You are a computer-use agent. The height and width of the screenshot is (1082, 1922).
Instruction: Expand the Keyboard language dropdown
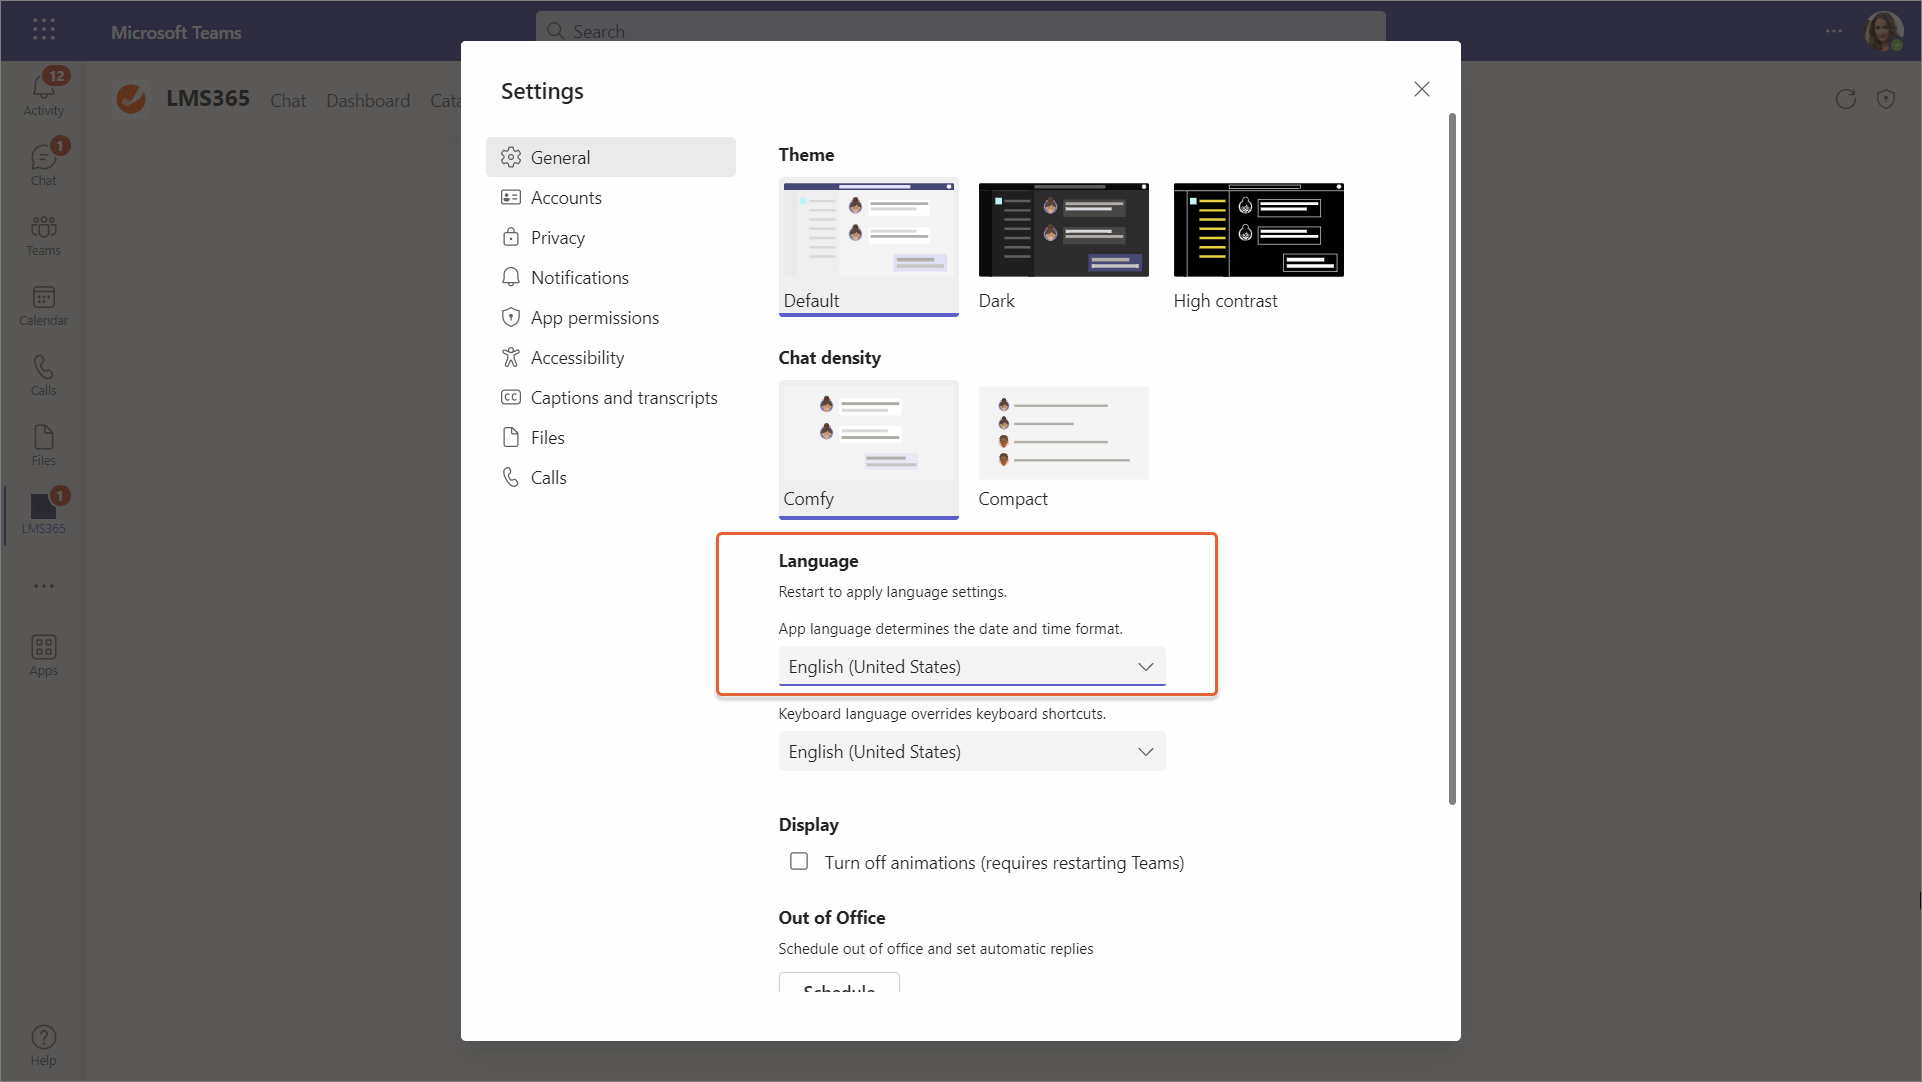pyautogui.click(x=971, y=751)
